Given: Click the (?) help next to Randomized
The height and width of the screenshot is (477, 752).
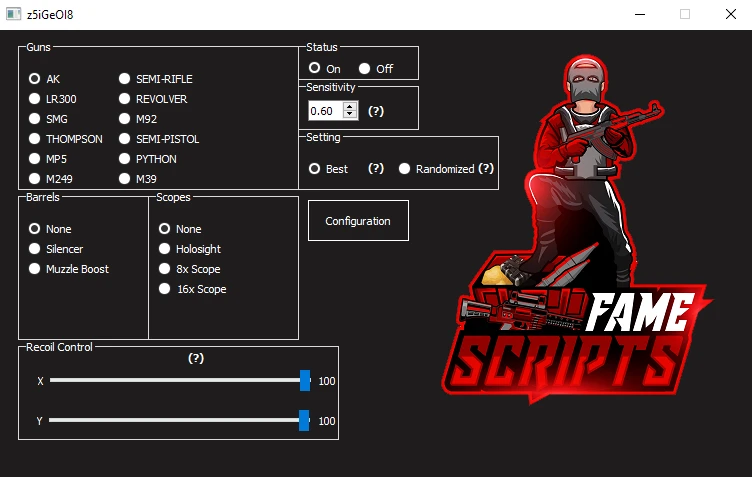Looking at the screenshot, I should pyautogui.click(x=486, y=168).
